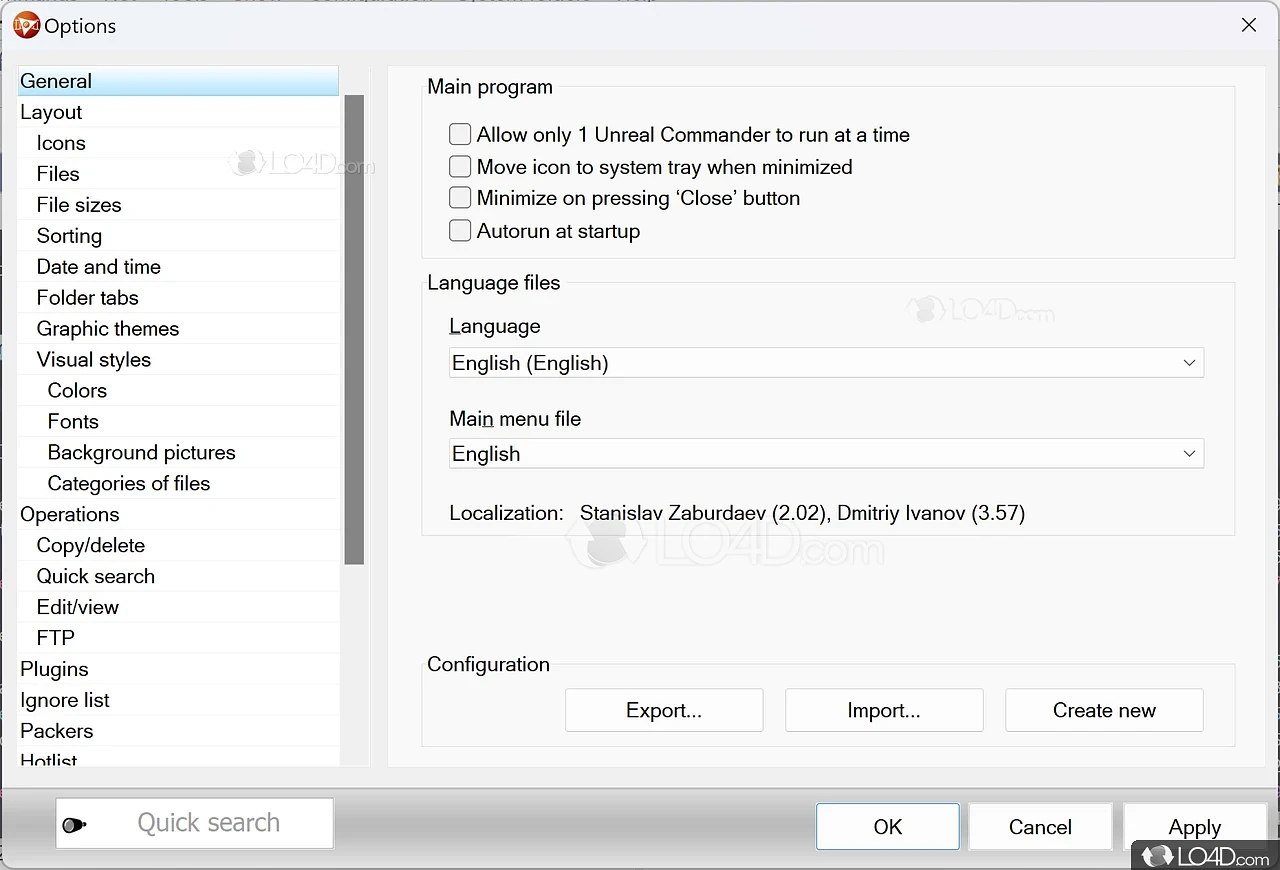Select General in the options tree
The image size is (1280, 870).
point(178,81)
